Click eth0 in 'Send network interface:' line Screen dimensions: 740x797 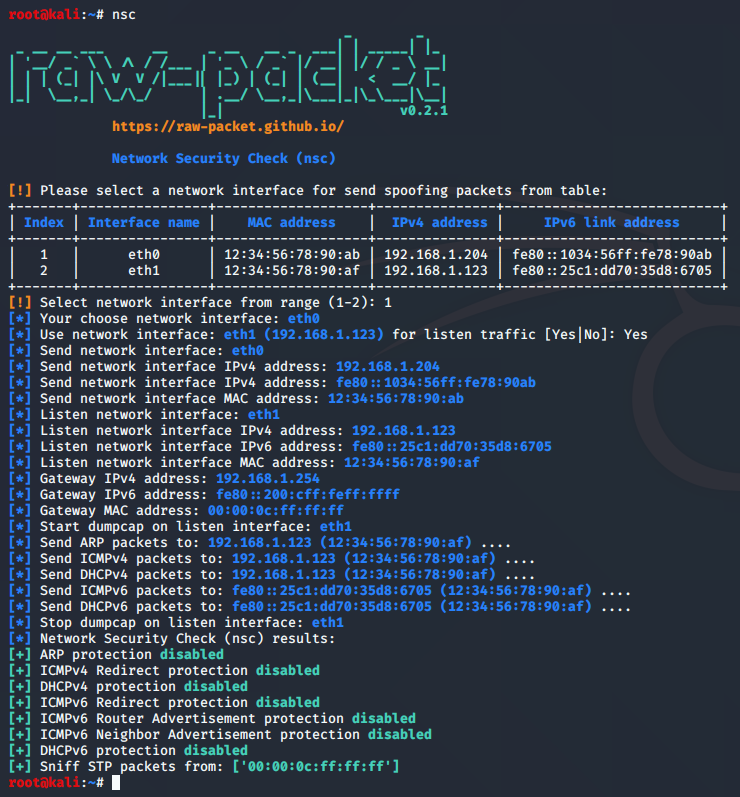coord(248,351)
